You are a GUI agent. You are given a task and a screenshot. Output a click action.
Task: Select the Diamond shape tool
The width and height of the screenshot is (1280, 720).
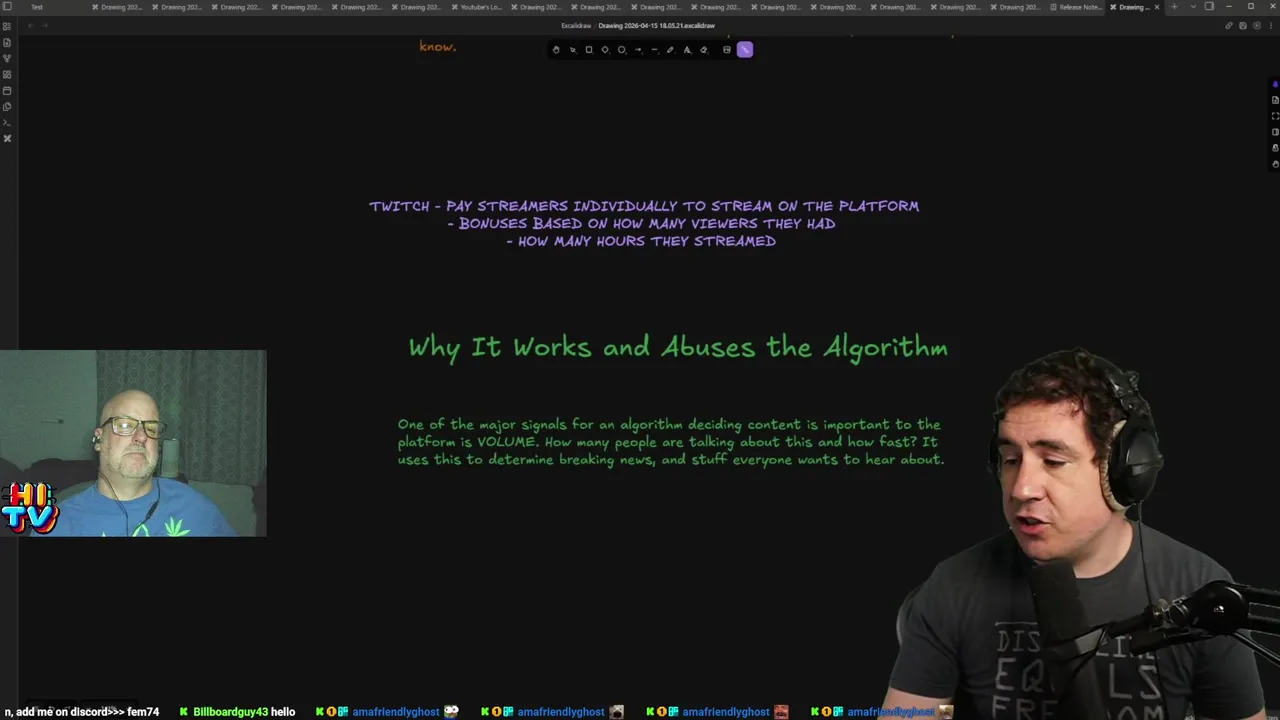pos(605,50)
